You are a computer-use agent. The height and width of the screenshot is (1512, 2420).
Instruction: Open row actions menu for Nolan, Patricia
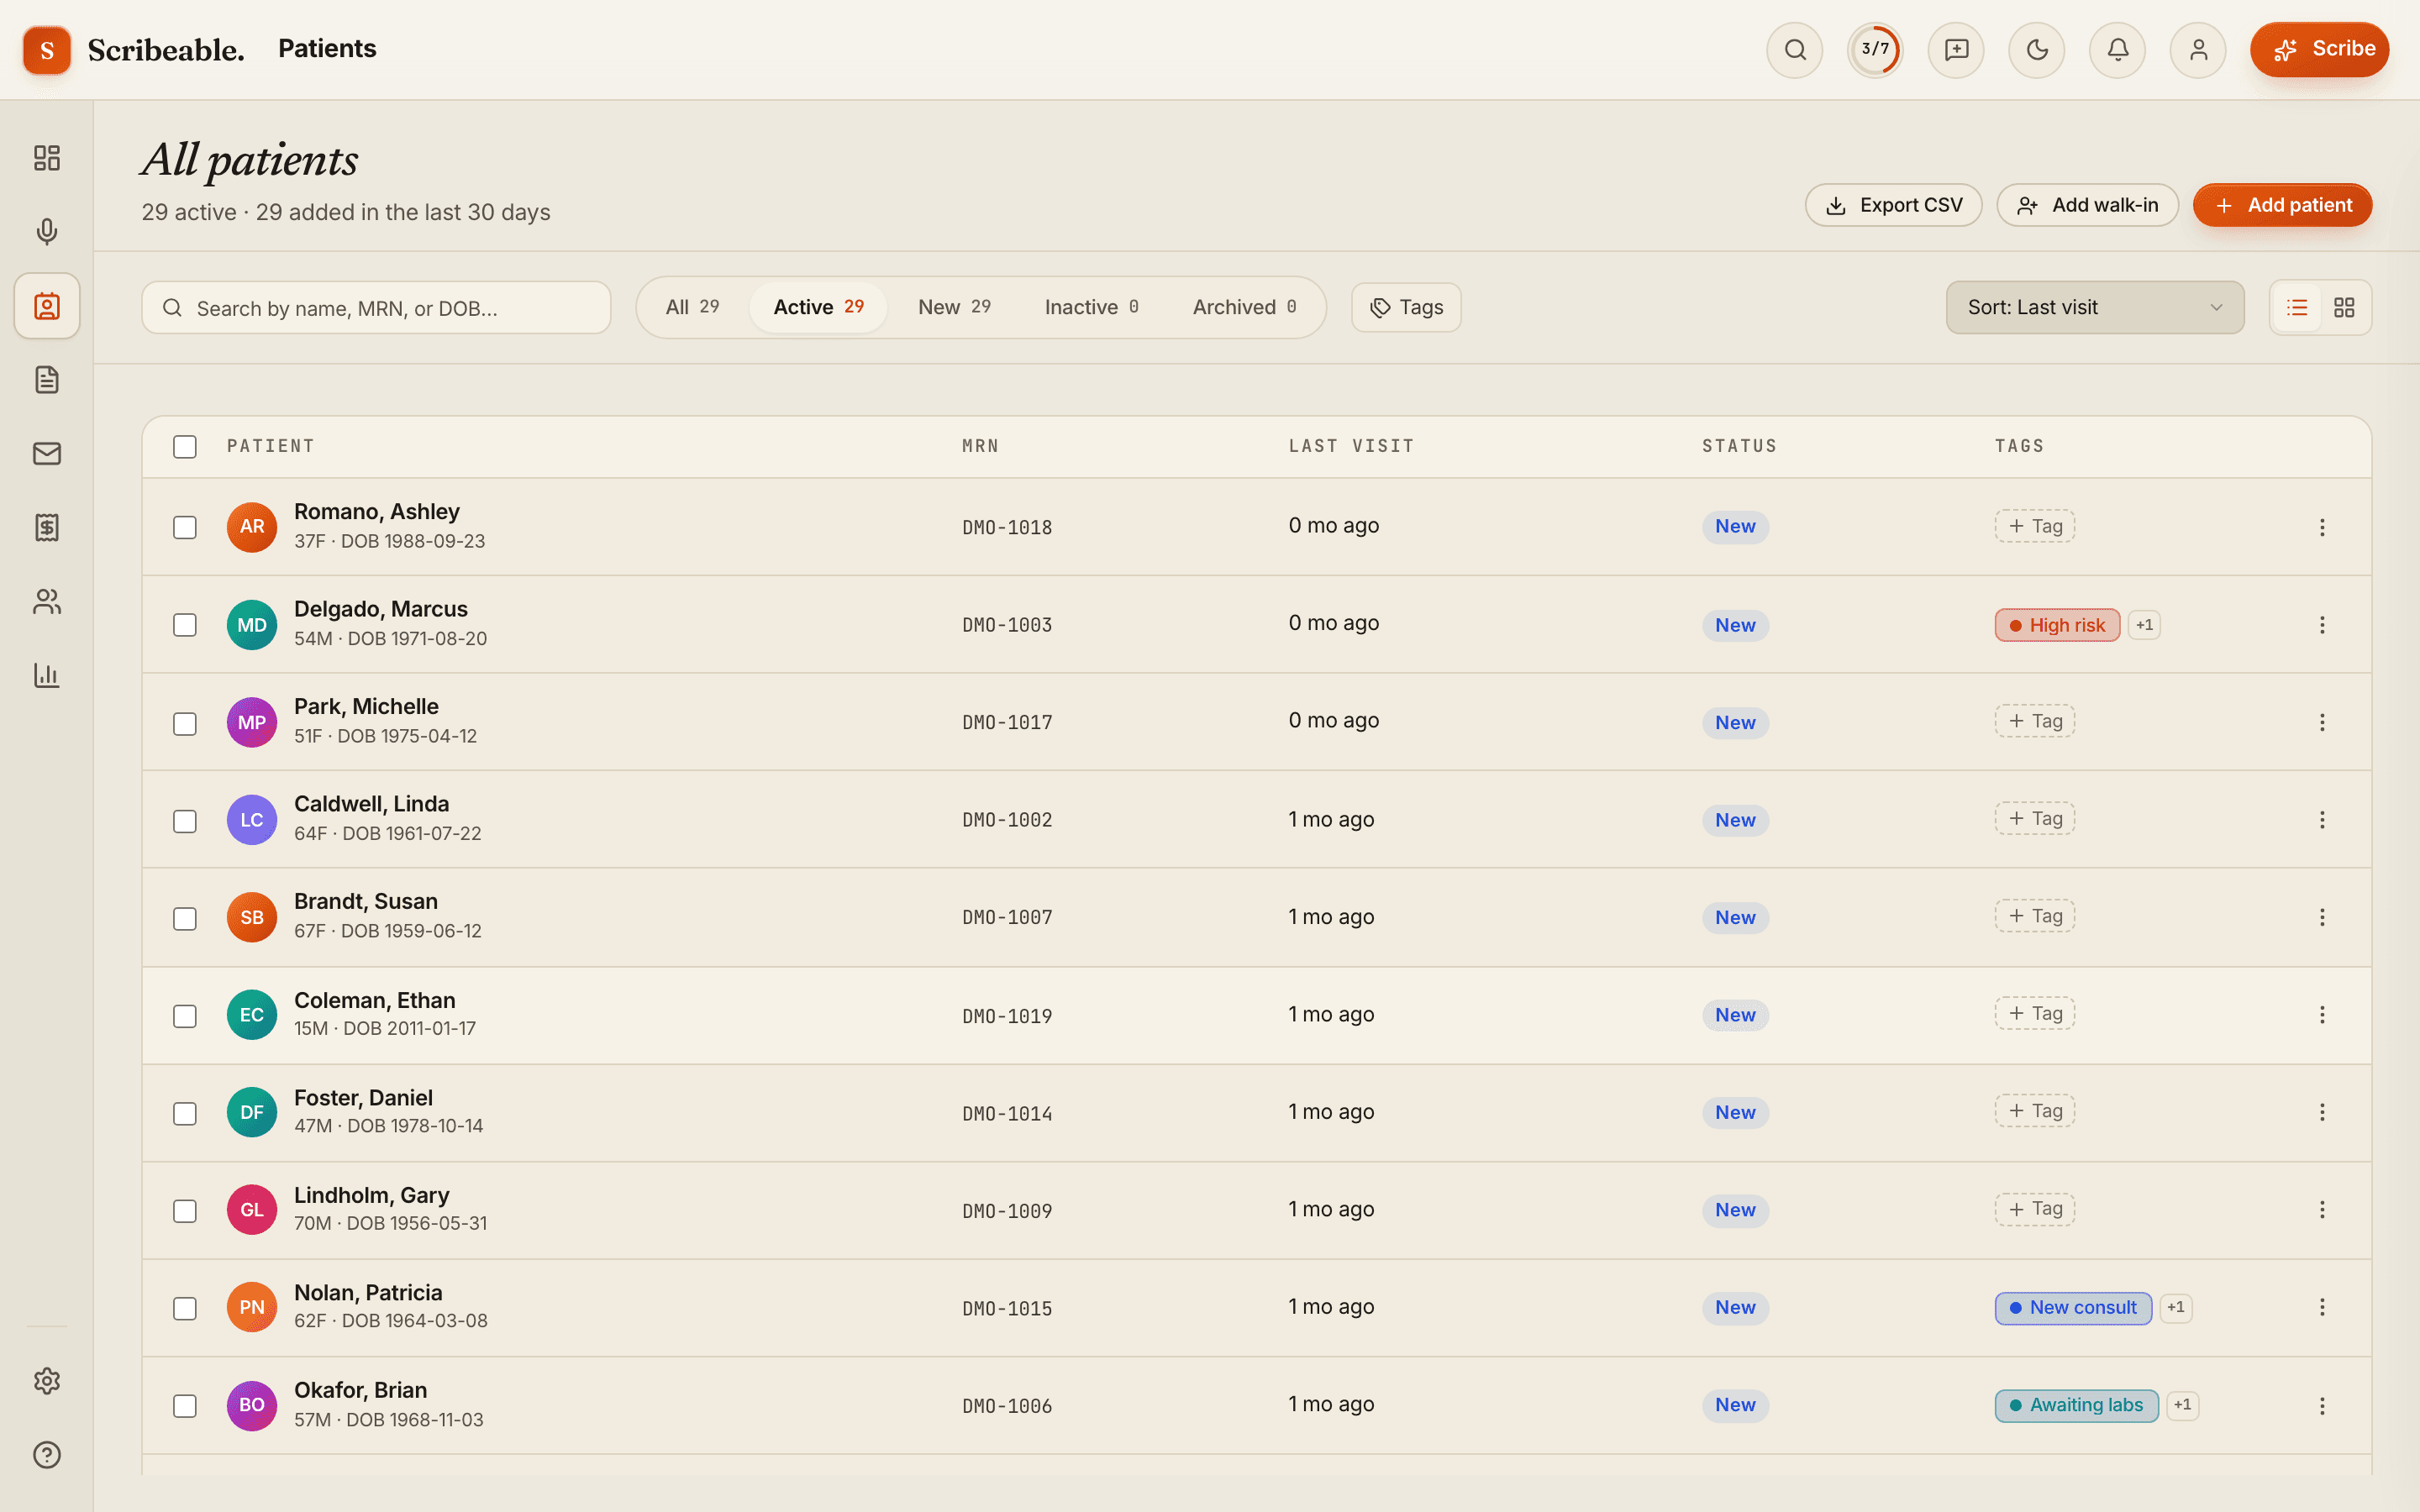2322,1307
